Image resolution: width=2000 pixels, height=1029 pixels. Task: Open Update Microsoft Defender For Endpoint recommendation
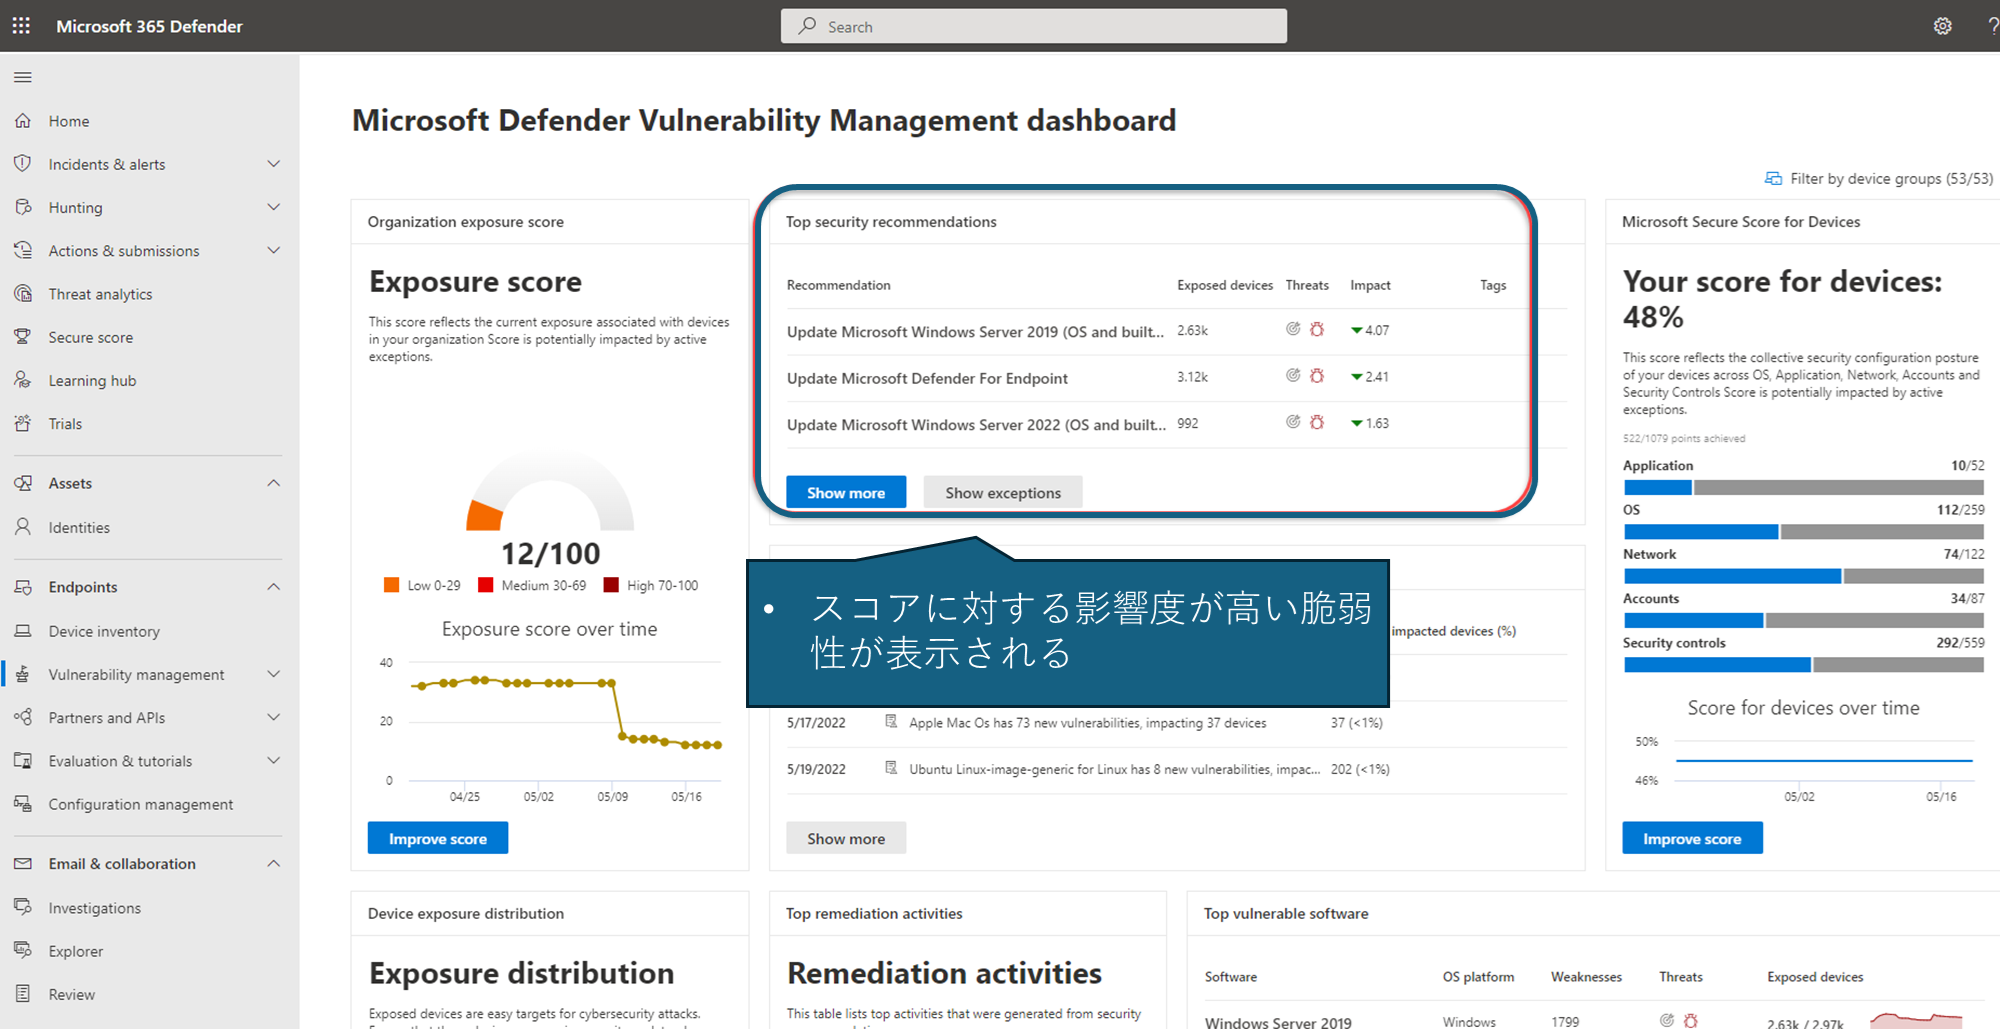point(927,378)
